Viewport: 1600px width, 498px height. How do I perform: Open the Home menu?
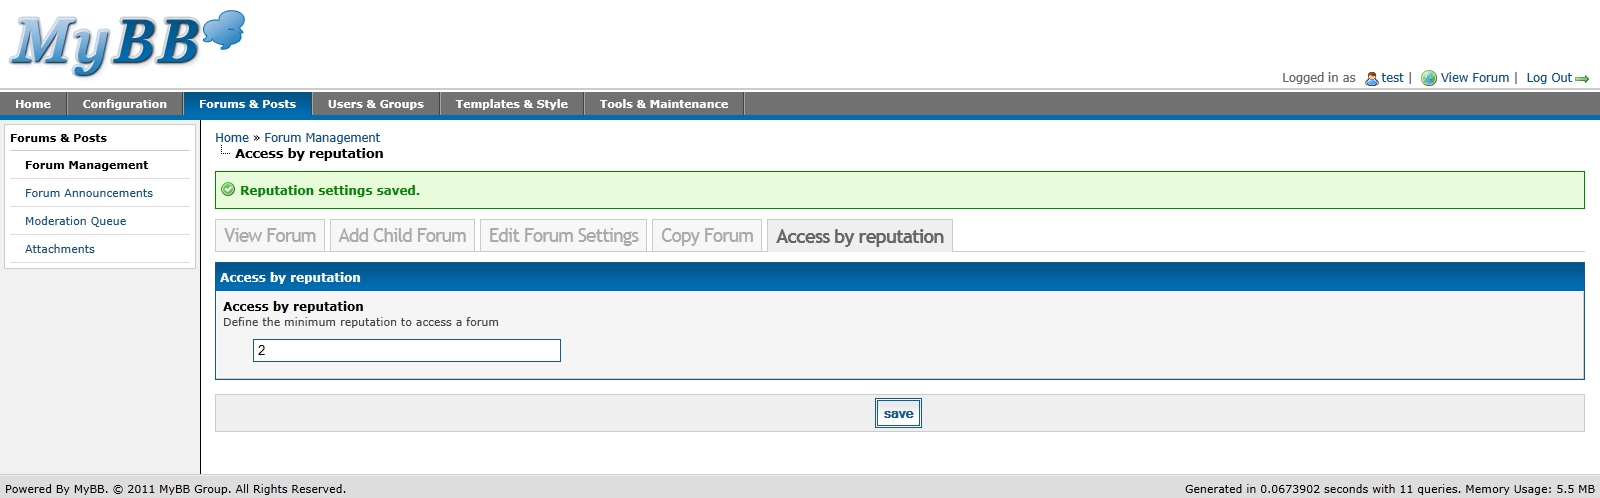pyautogui.click(x=33, y=104)
